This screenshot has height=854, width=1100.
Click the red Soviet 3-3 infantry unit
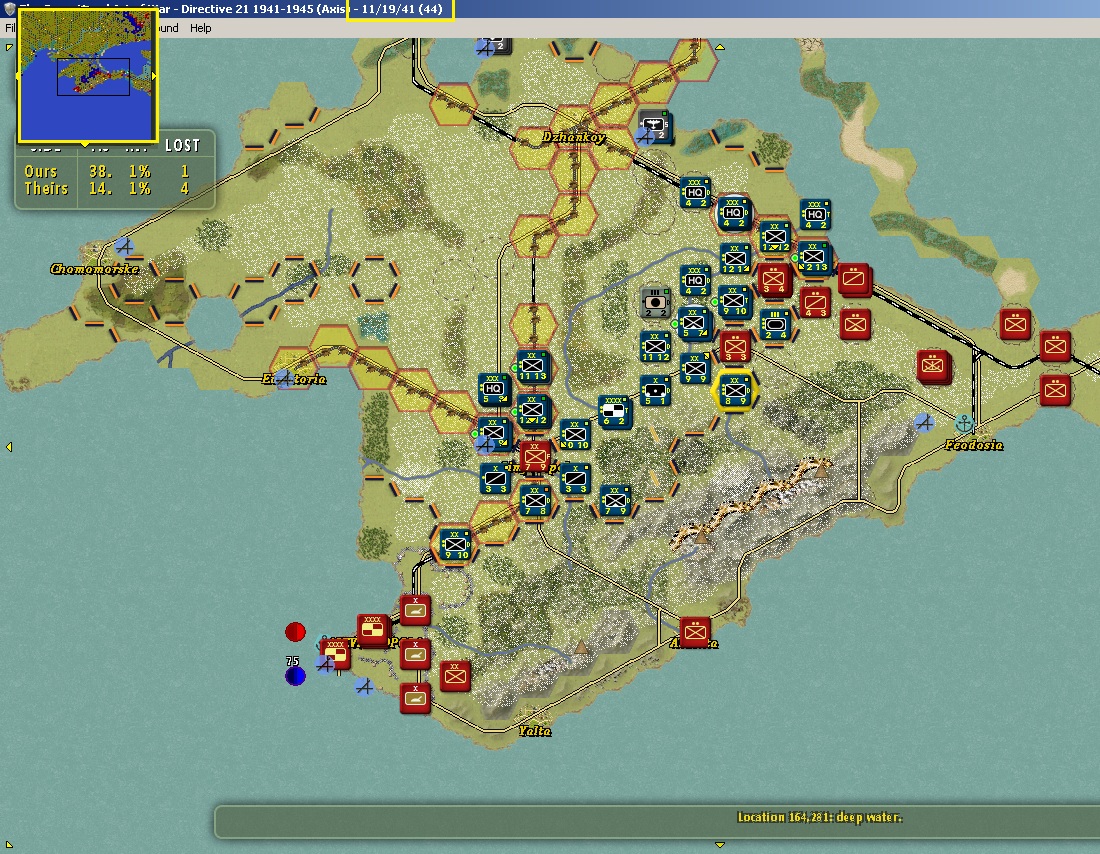pos(735,347)
